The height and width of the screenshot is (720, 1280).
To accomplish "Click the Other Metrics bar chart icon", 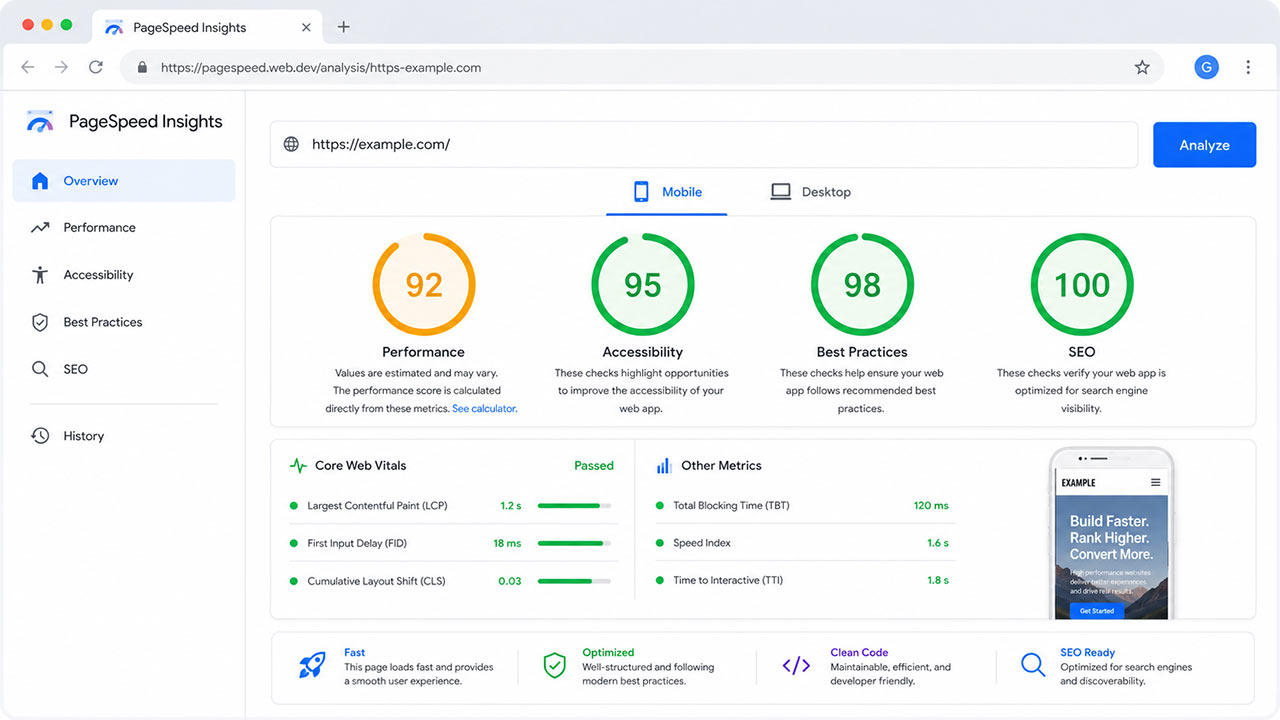I will pyautogui.click(x=664, y=466).
